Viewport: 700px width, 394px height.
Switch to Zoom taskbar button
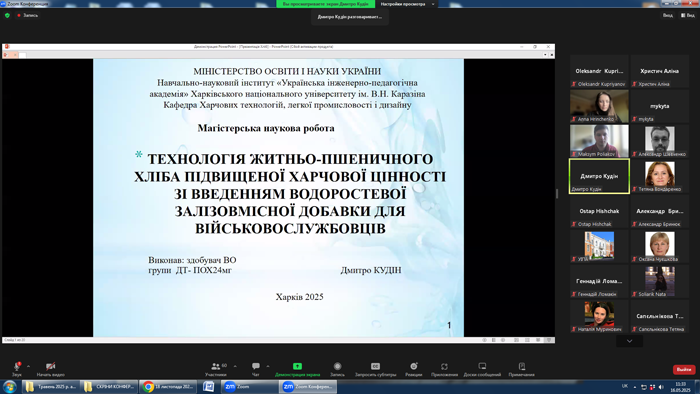click(x=250, y=386)
